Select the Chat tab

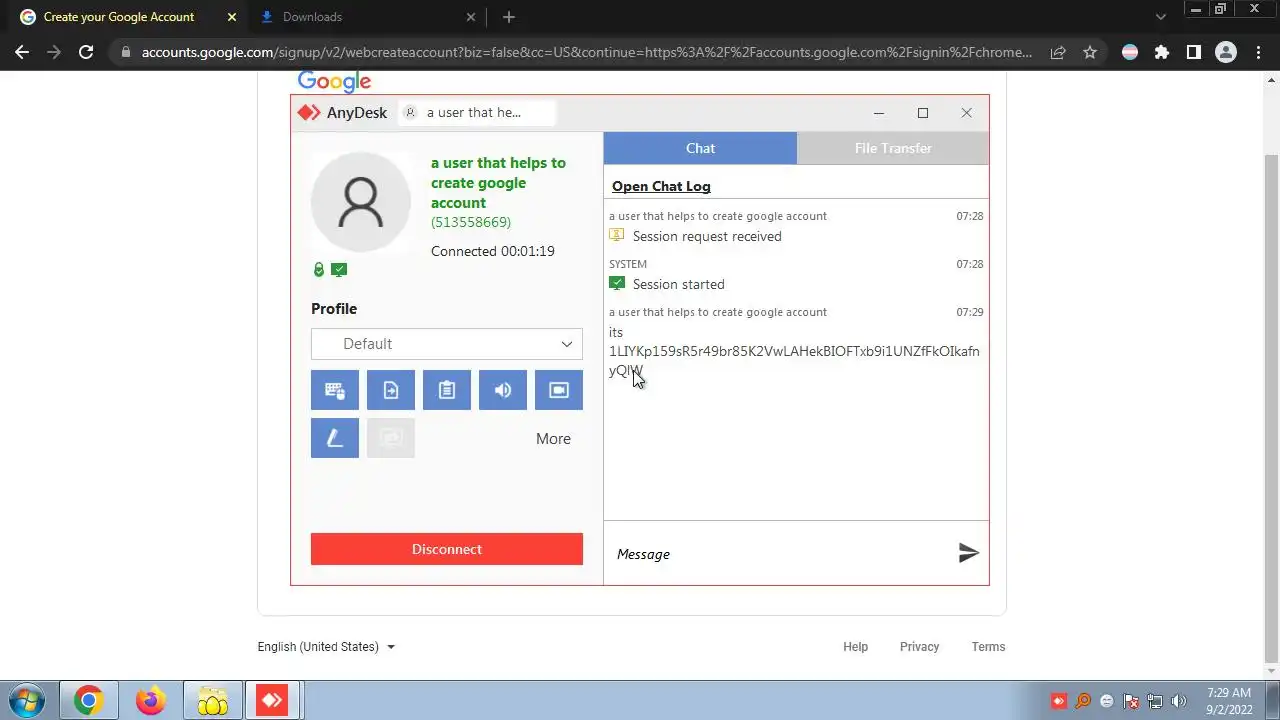(x=700, y=148)
